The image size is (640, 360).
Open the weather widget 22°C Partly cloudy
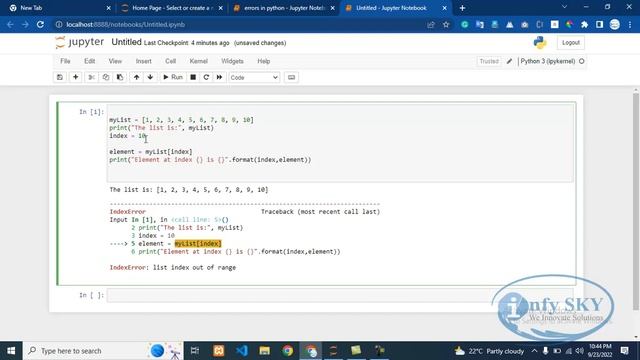pos(489,351)
